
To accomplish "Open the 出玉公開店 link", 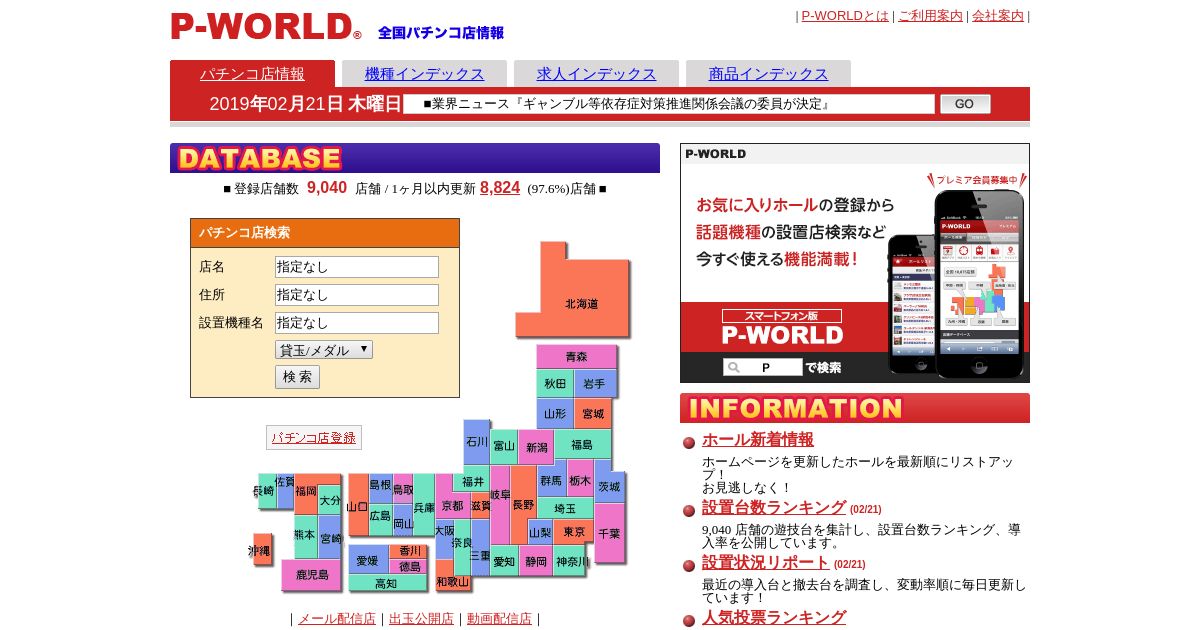I will pyautogui.click(x=421, y=618).
